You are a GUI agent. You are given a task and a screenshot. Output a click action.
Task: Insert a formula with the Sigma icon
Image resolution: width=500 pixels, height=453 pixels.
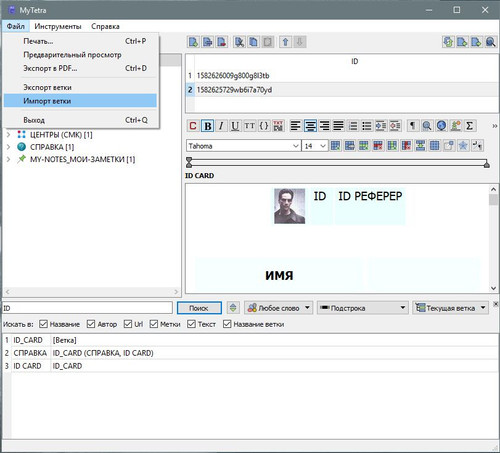469,126
